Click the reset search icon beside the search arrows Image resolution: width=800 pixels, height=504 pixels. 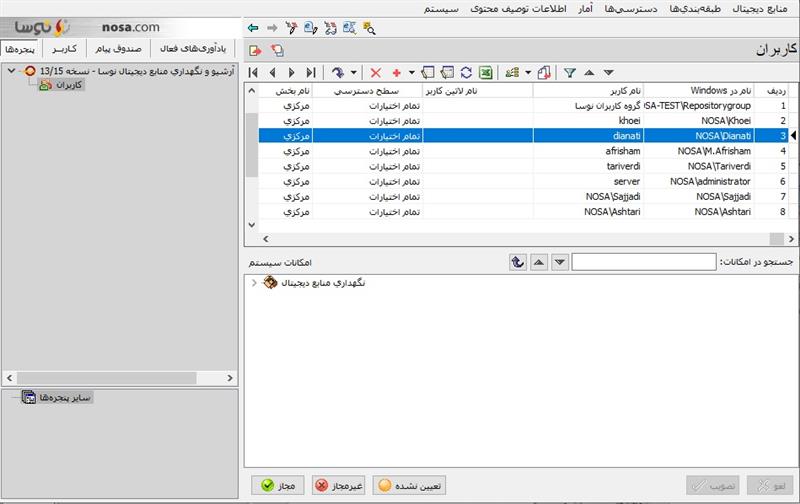point(517,261)
